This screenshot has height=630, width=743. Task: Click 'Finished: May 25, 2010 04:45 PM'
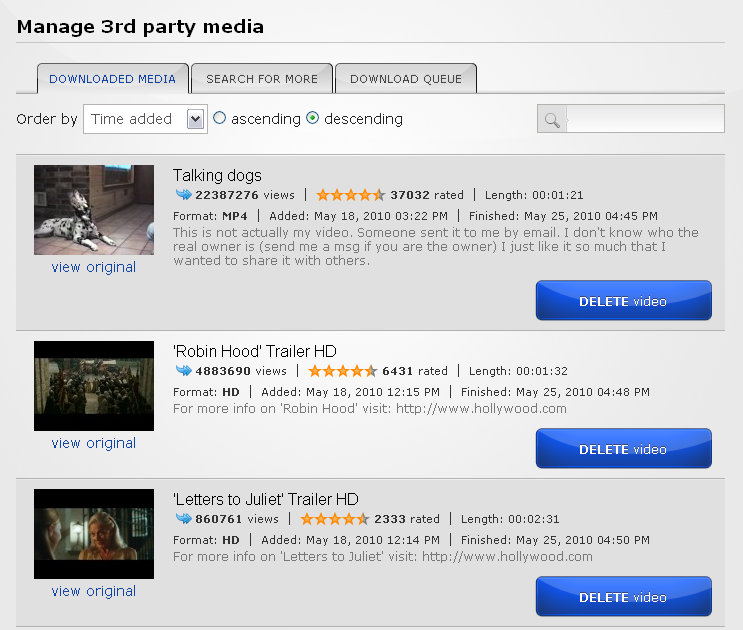point(563,216)
